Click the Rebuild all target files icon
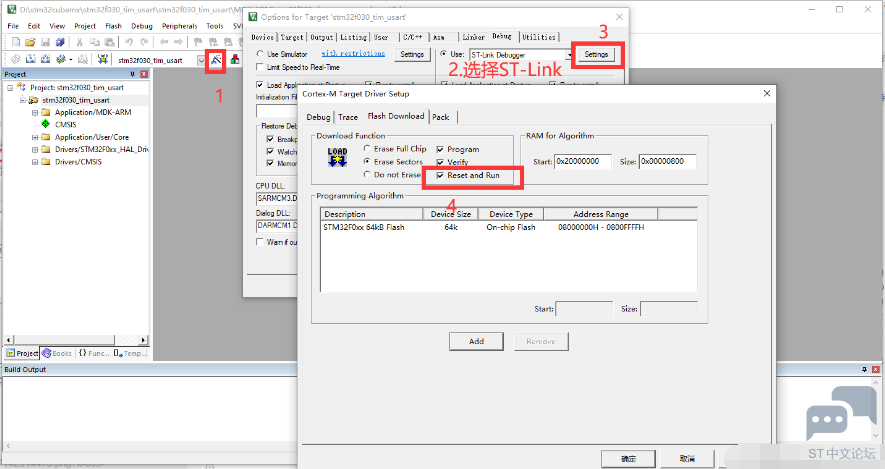This screenshot has width=885, height=469. click(x=46, y=59)
